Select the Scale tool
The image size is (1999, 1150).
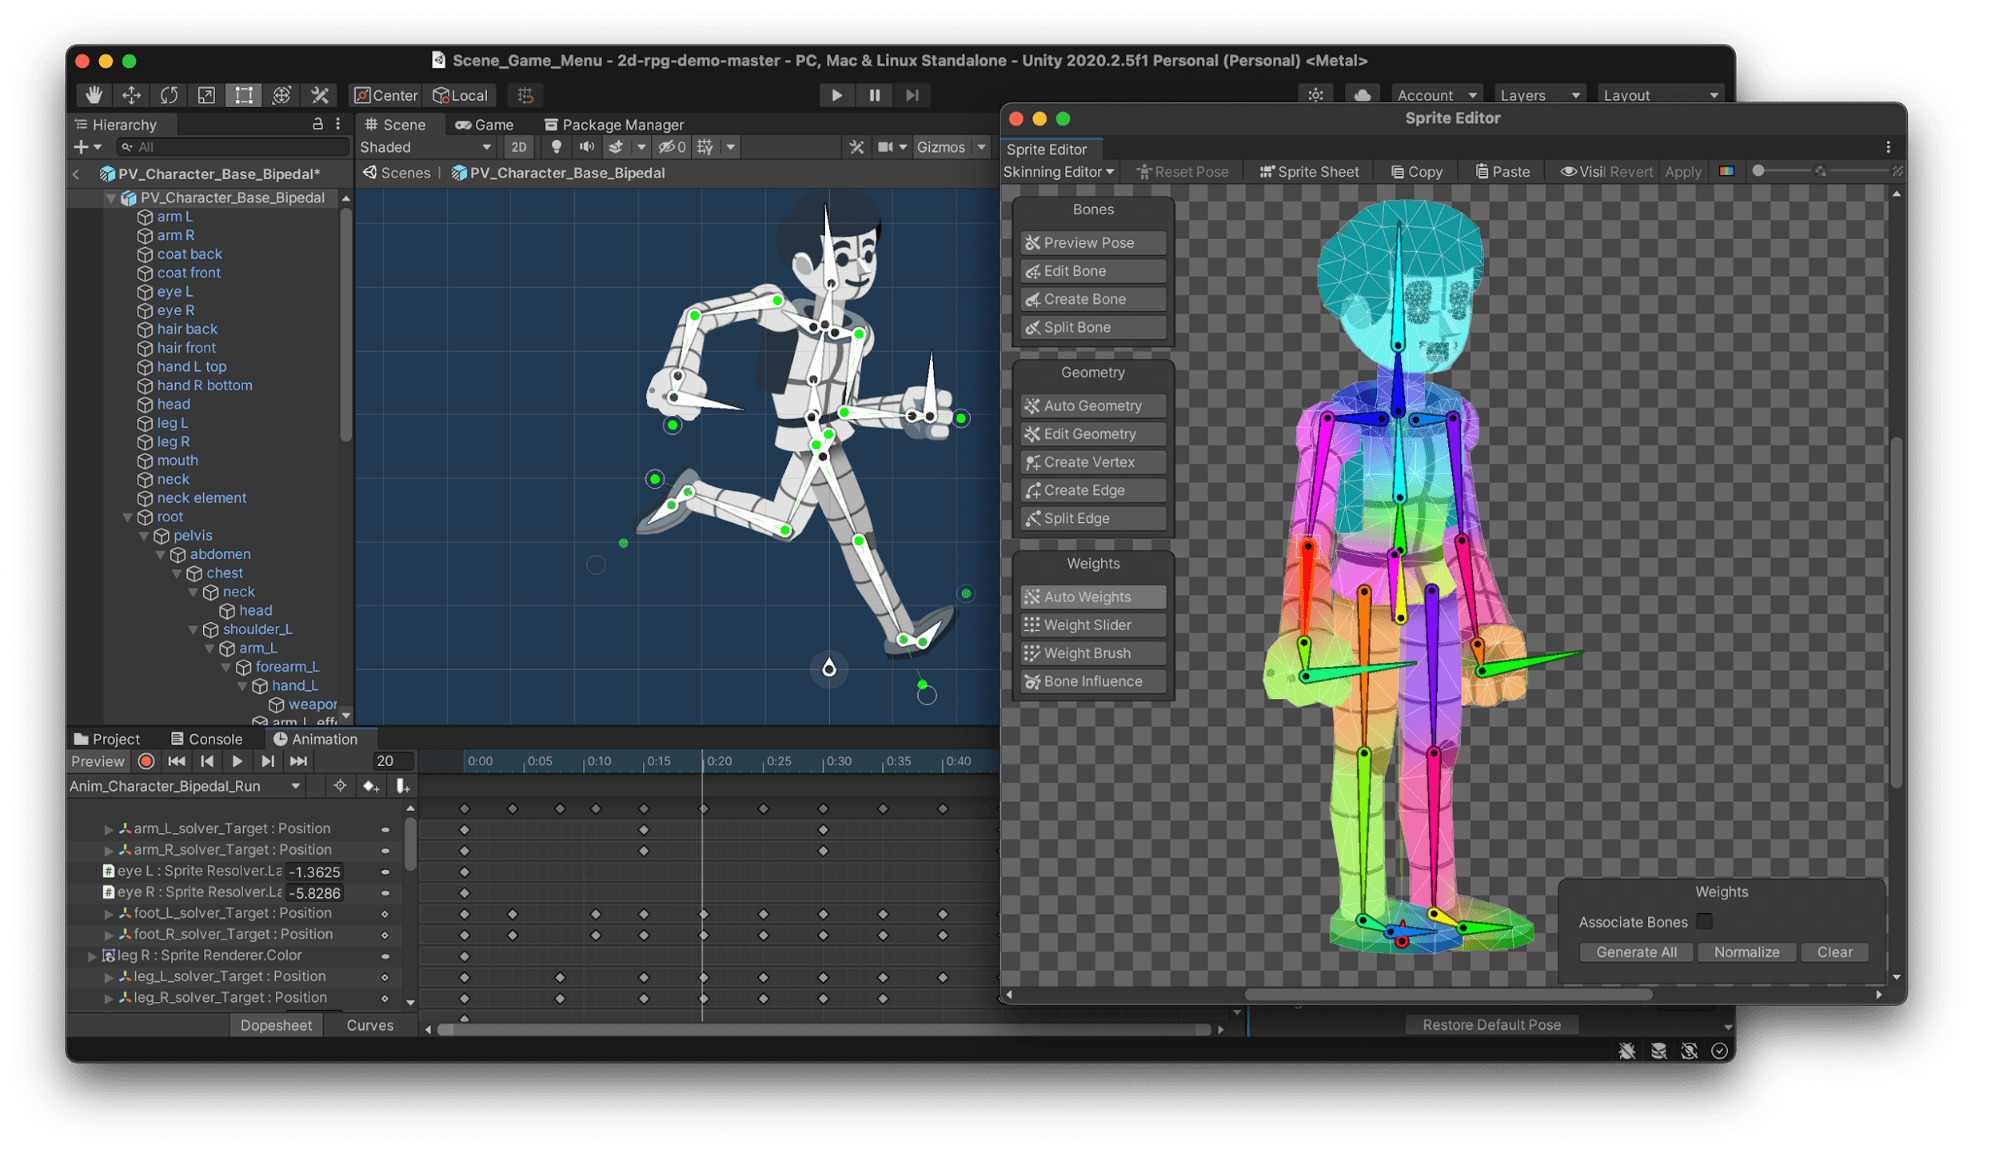click(206, 95)
